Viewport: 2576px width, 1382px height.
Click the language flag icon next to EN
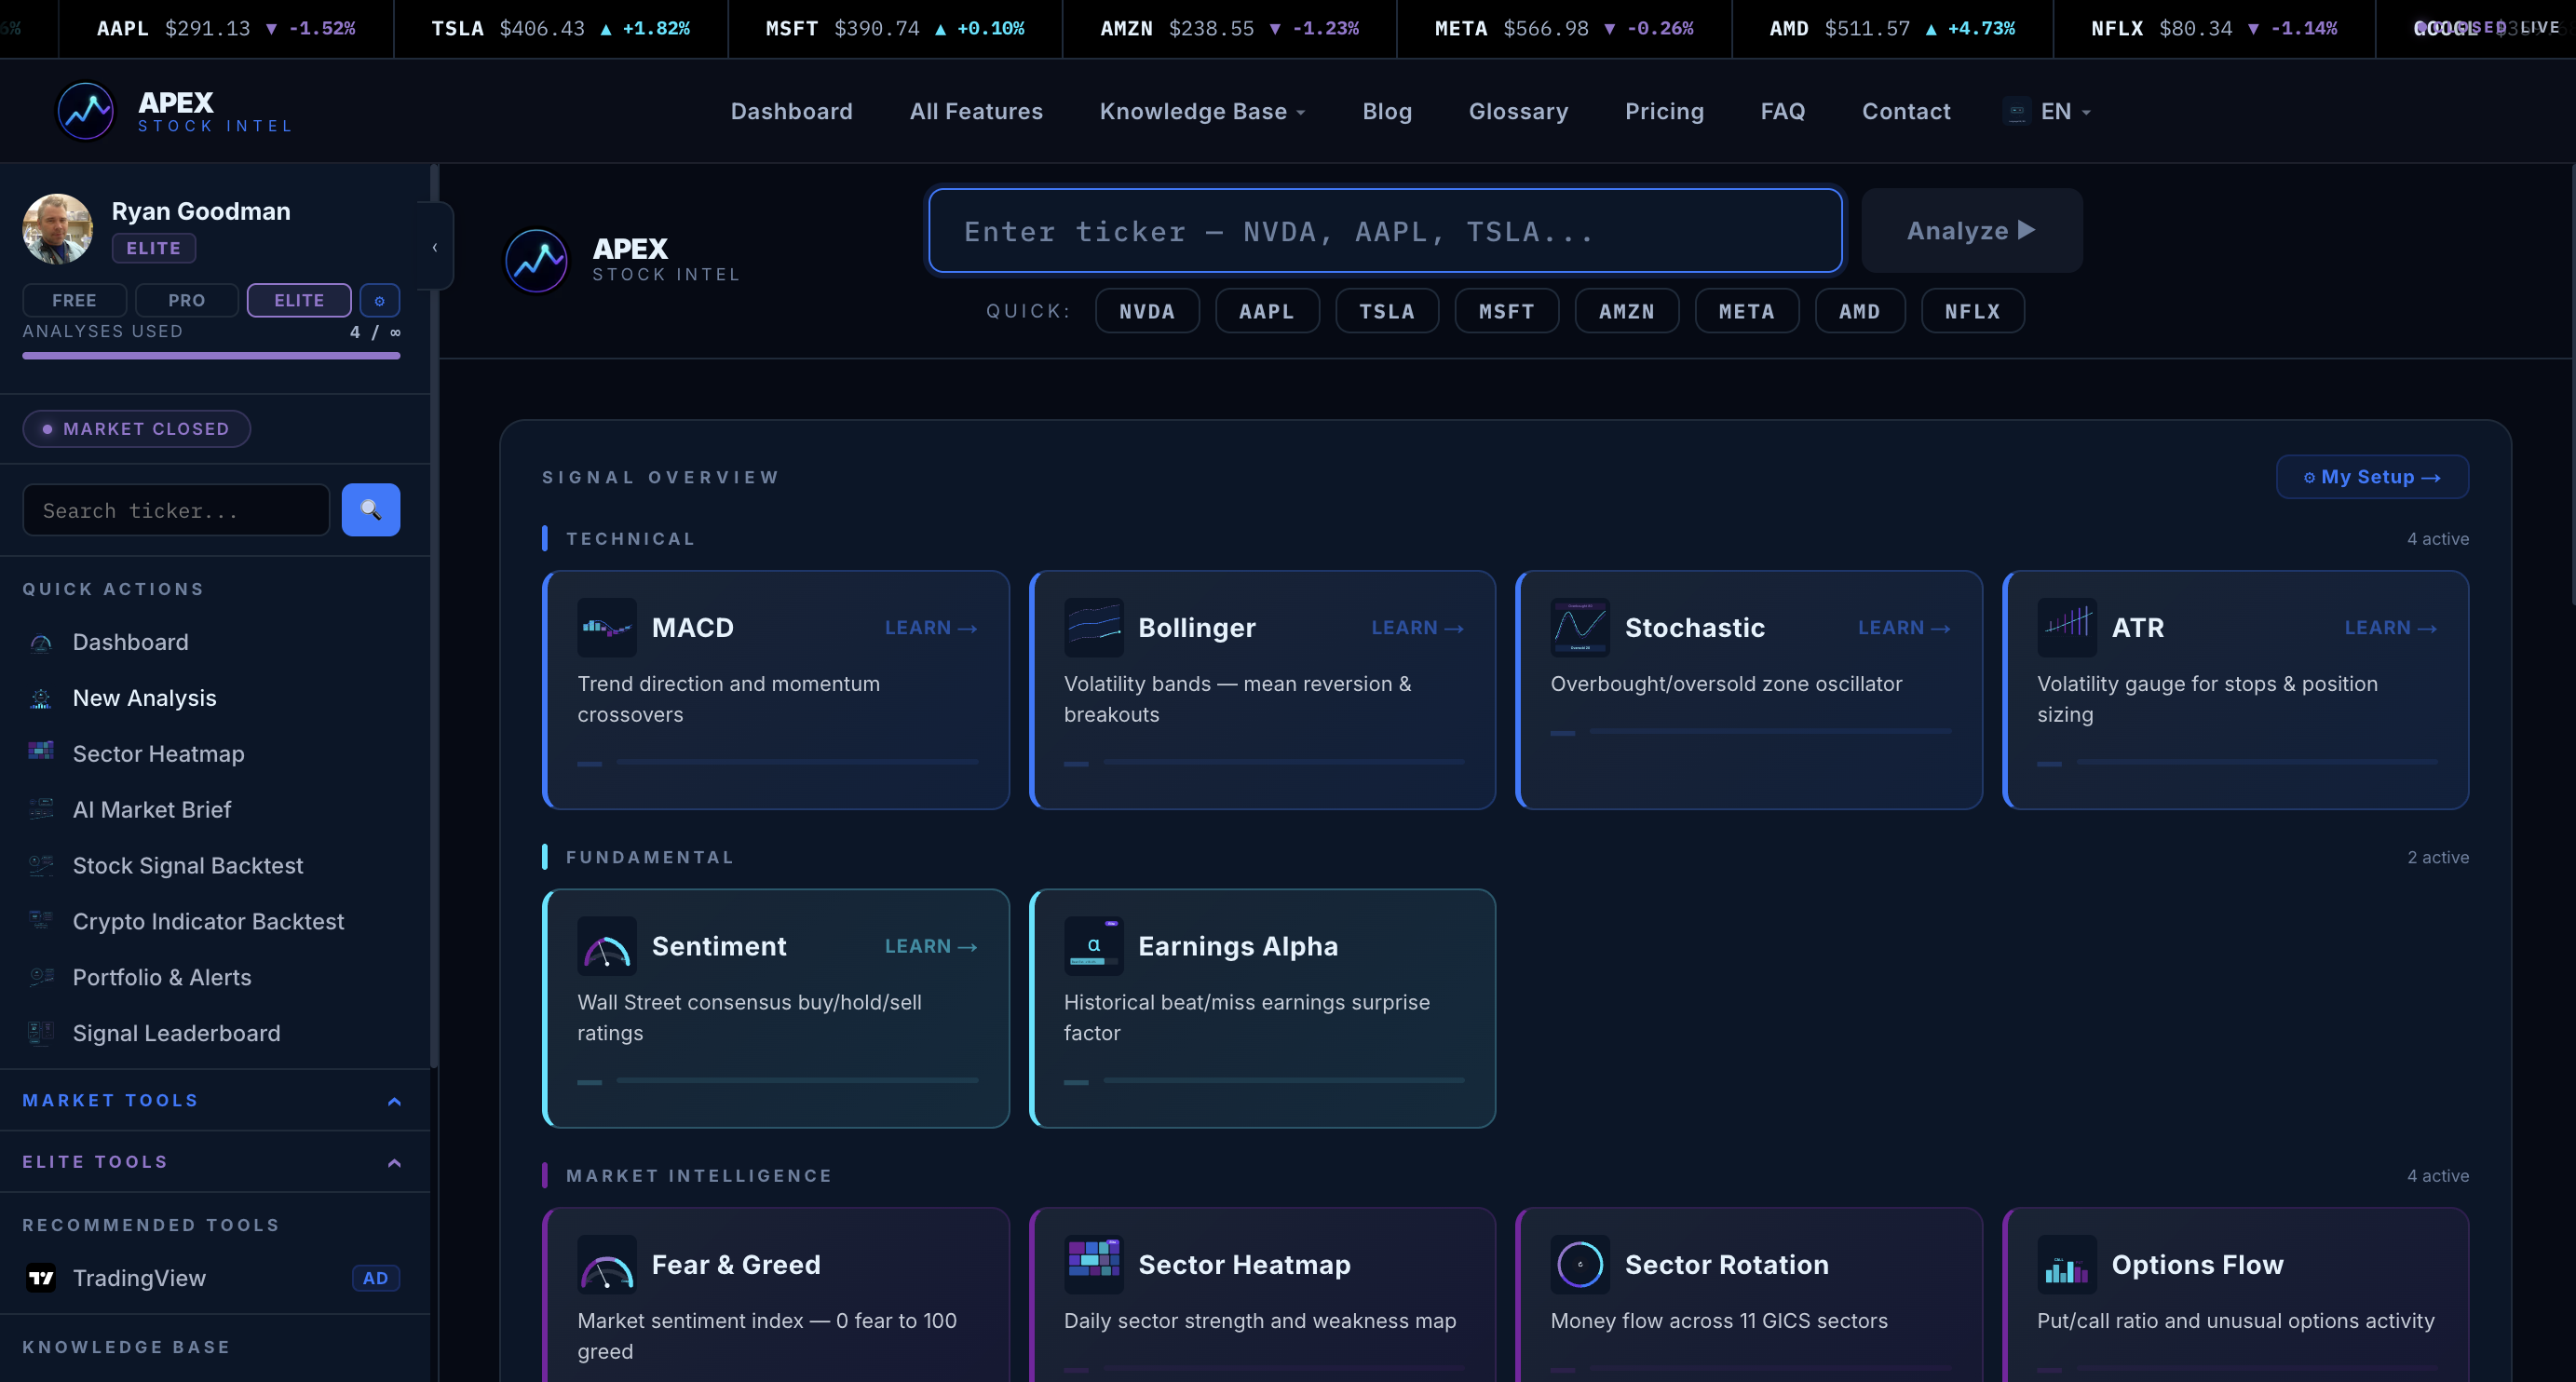[x=2017, y=111]
